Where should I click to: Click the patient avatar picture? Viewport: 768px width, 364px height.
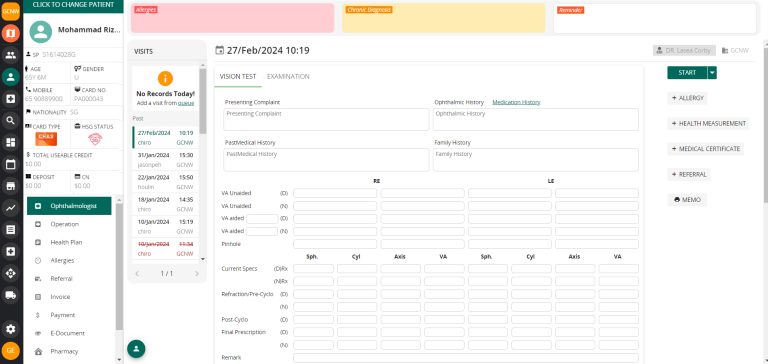(41, 32)
